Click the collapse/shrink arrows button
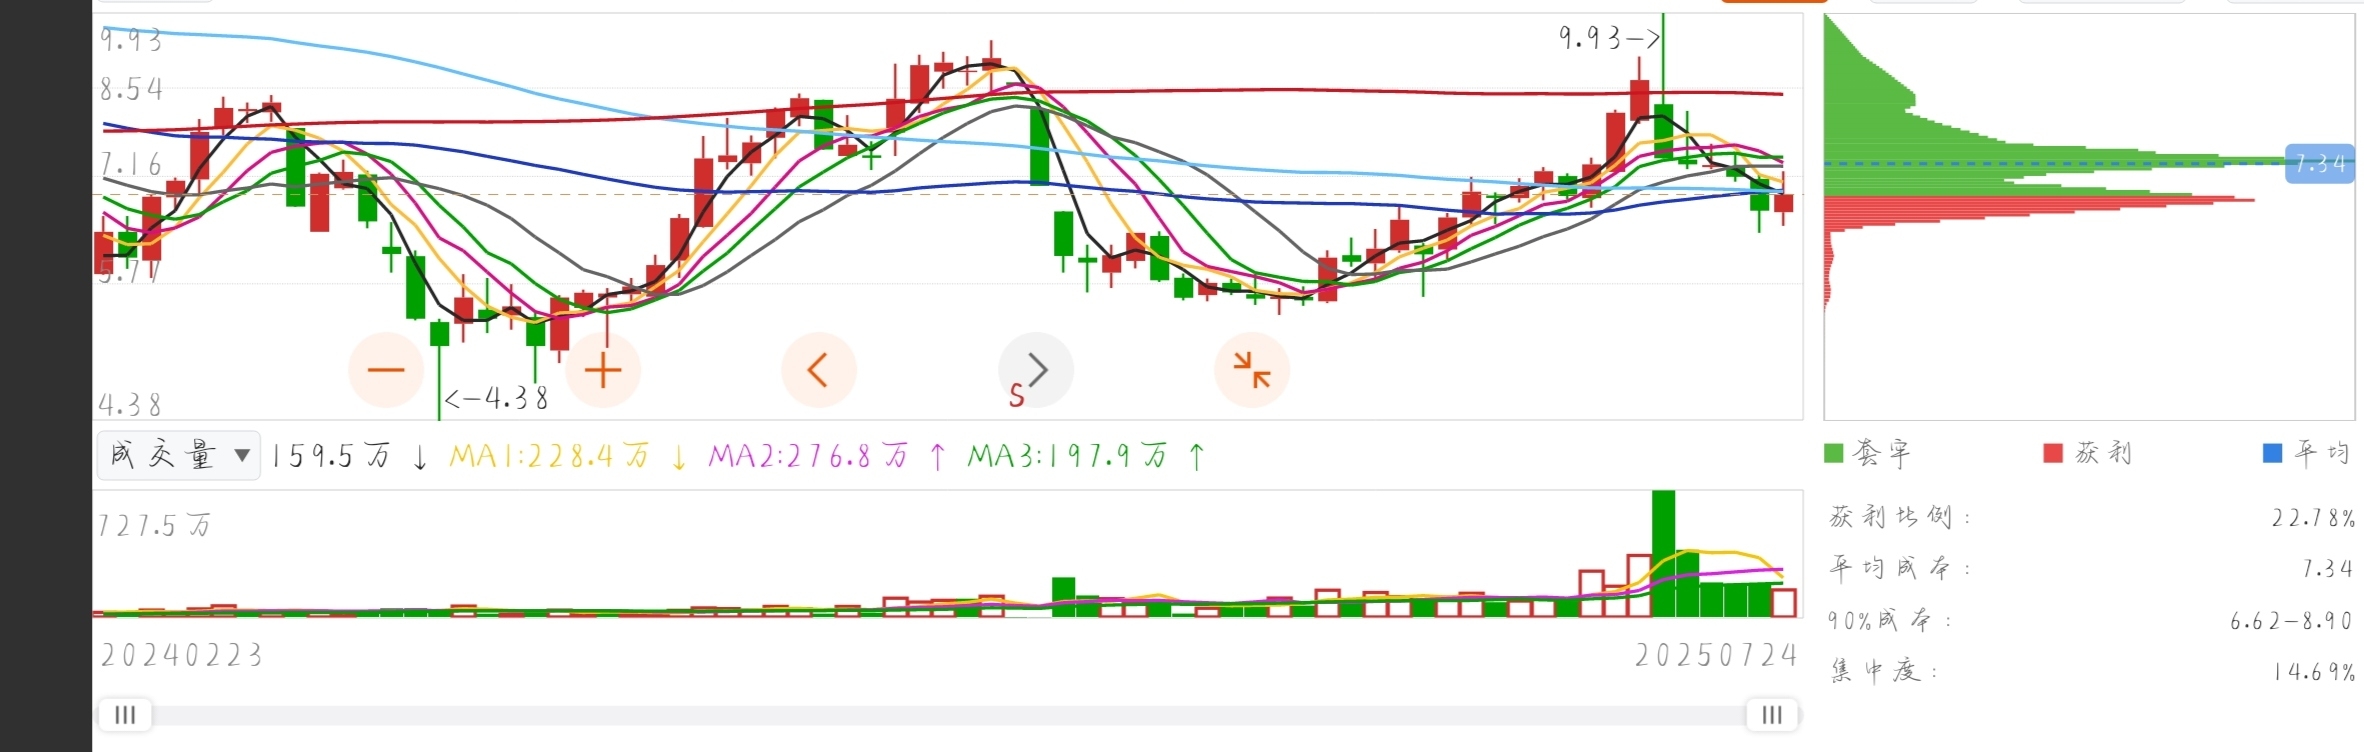This screenshot has width=2364, height=752. [x=1252, y=370]
